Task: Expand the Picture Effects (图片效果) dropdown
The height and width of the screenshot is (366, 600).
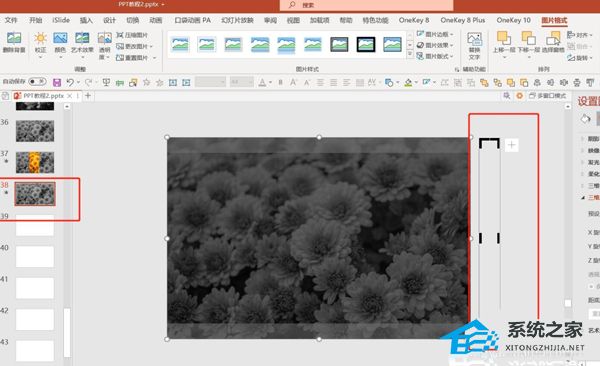Action: click(x=435, y=45)
